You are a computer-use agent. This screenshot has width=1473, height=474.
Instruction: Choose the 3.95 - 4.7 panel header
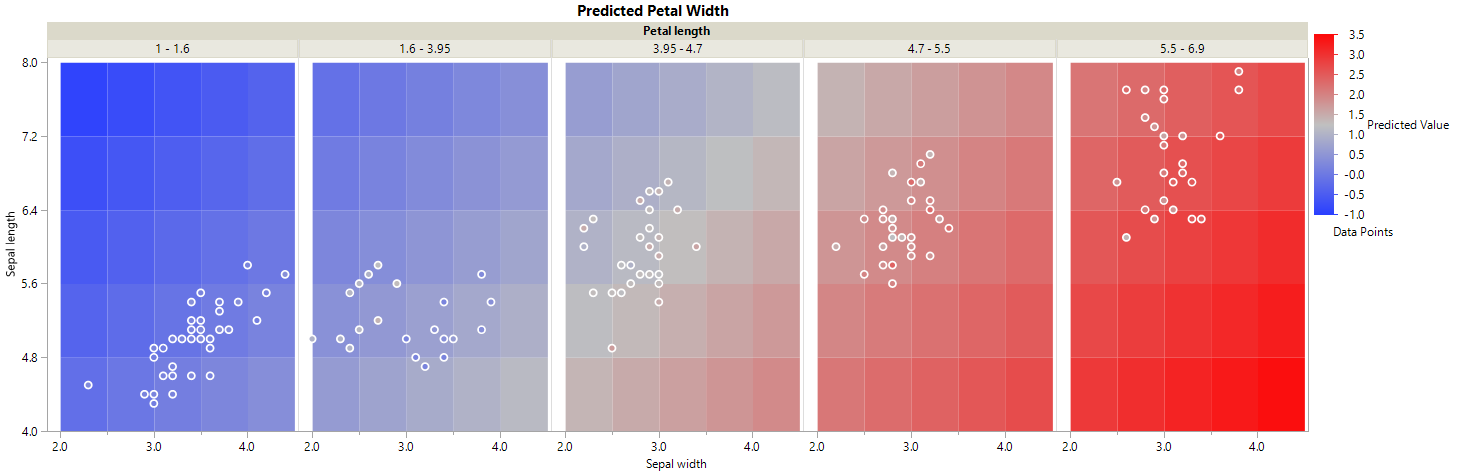pyautogui.click(x=677, y=48)
